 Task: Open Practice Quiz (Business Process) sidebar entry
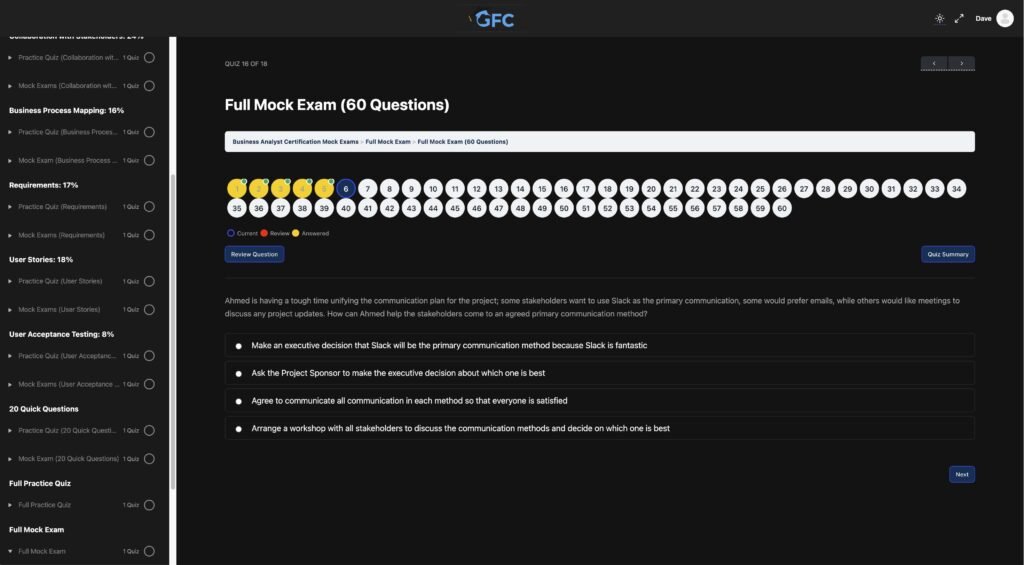[x=67, y=132]
